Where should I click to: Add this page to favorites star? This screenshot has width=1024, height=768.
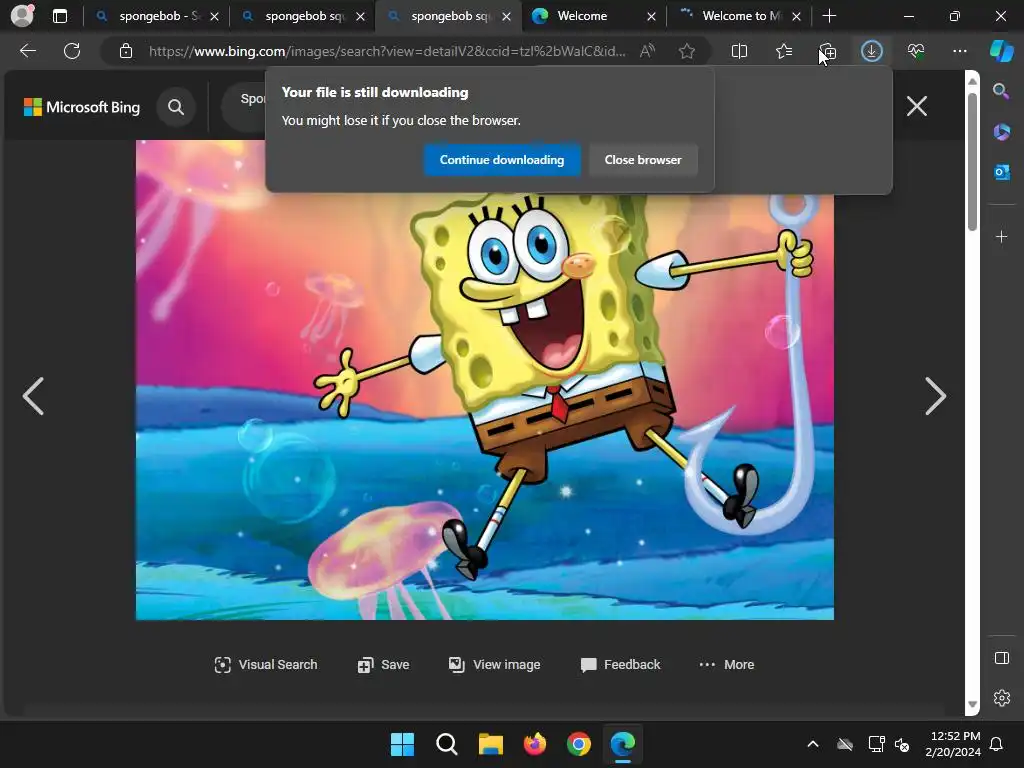[686, 51]
